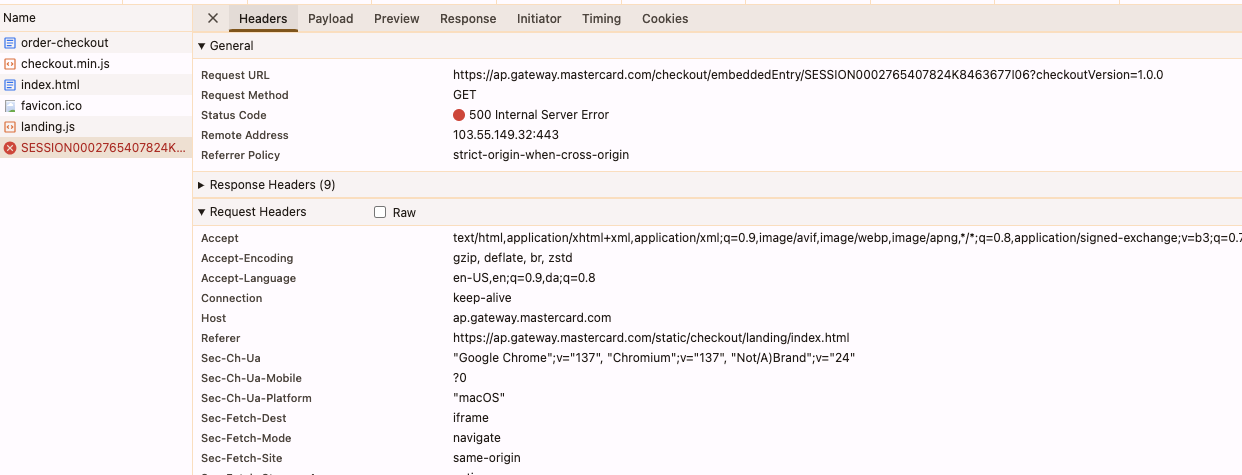Switch to the Response tab

click(468, 18)
